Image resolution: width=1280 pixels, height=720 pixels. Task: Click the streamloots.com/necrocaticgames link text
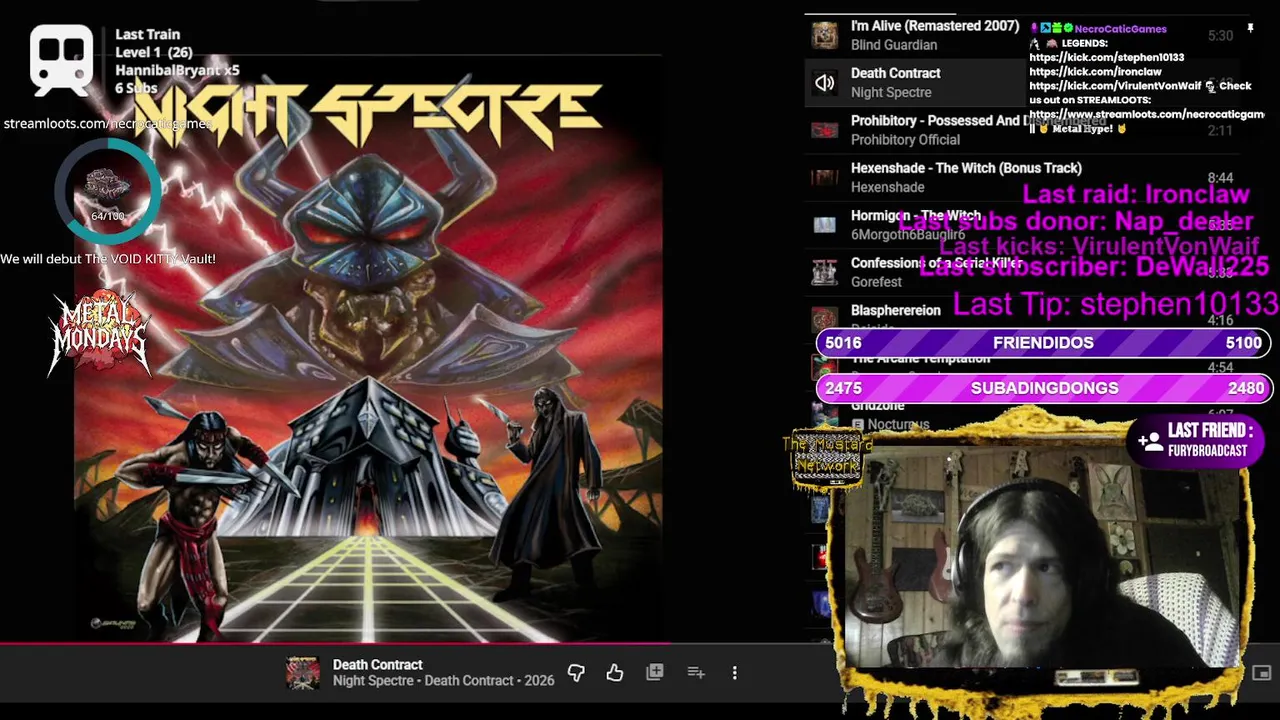[107, 124]
